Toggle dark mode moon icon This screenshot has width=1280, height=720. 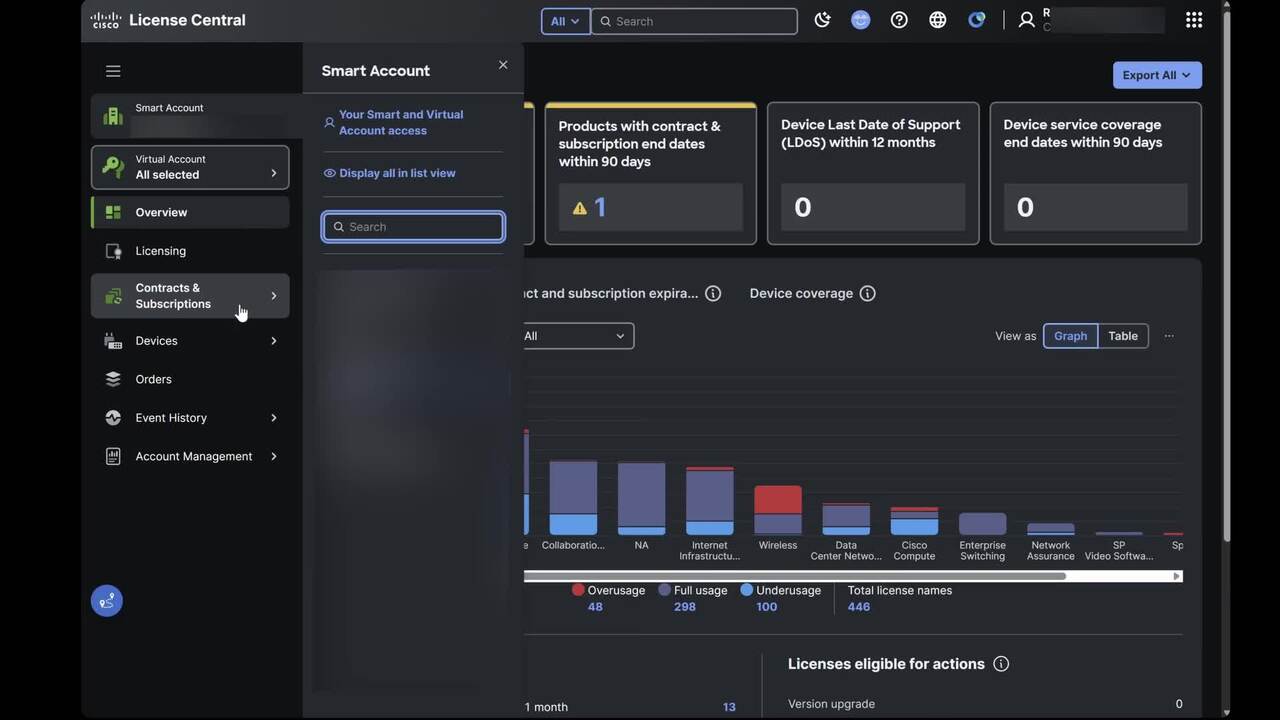pyautogui.click(x=822, y=20)
